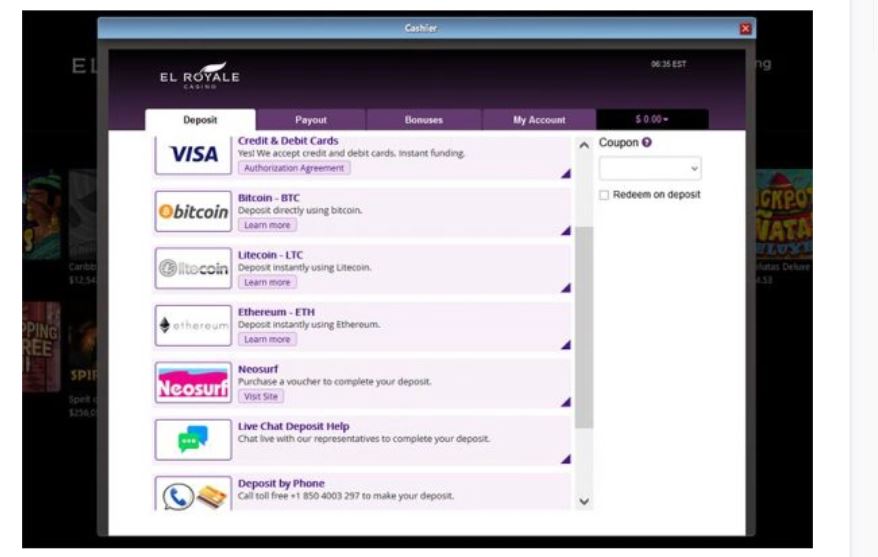878x557 pixels.
Task: Open the Bonuses tab
Action: pos(424,120)
